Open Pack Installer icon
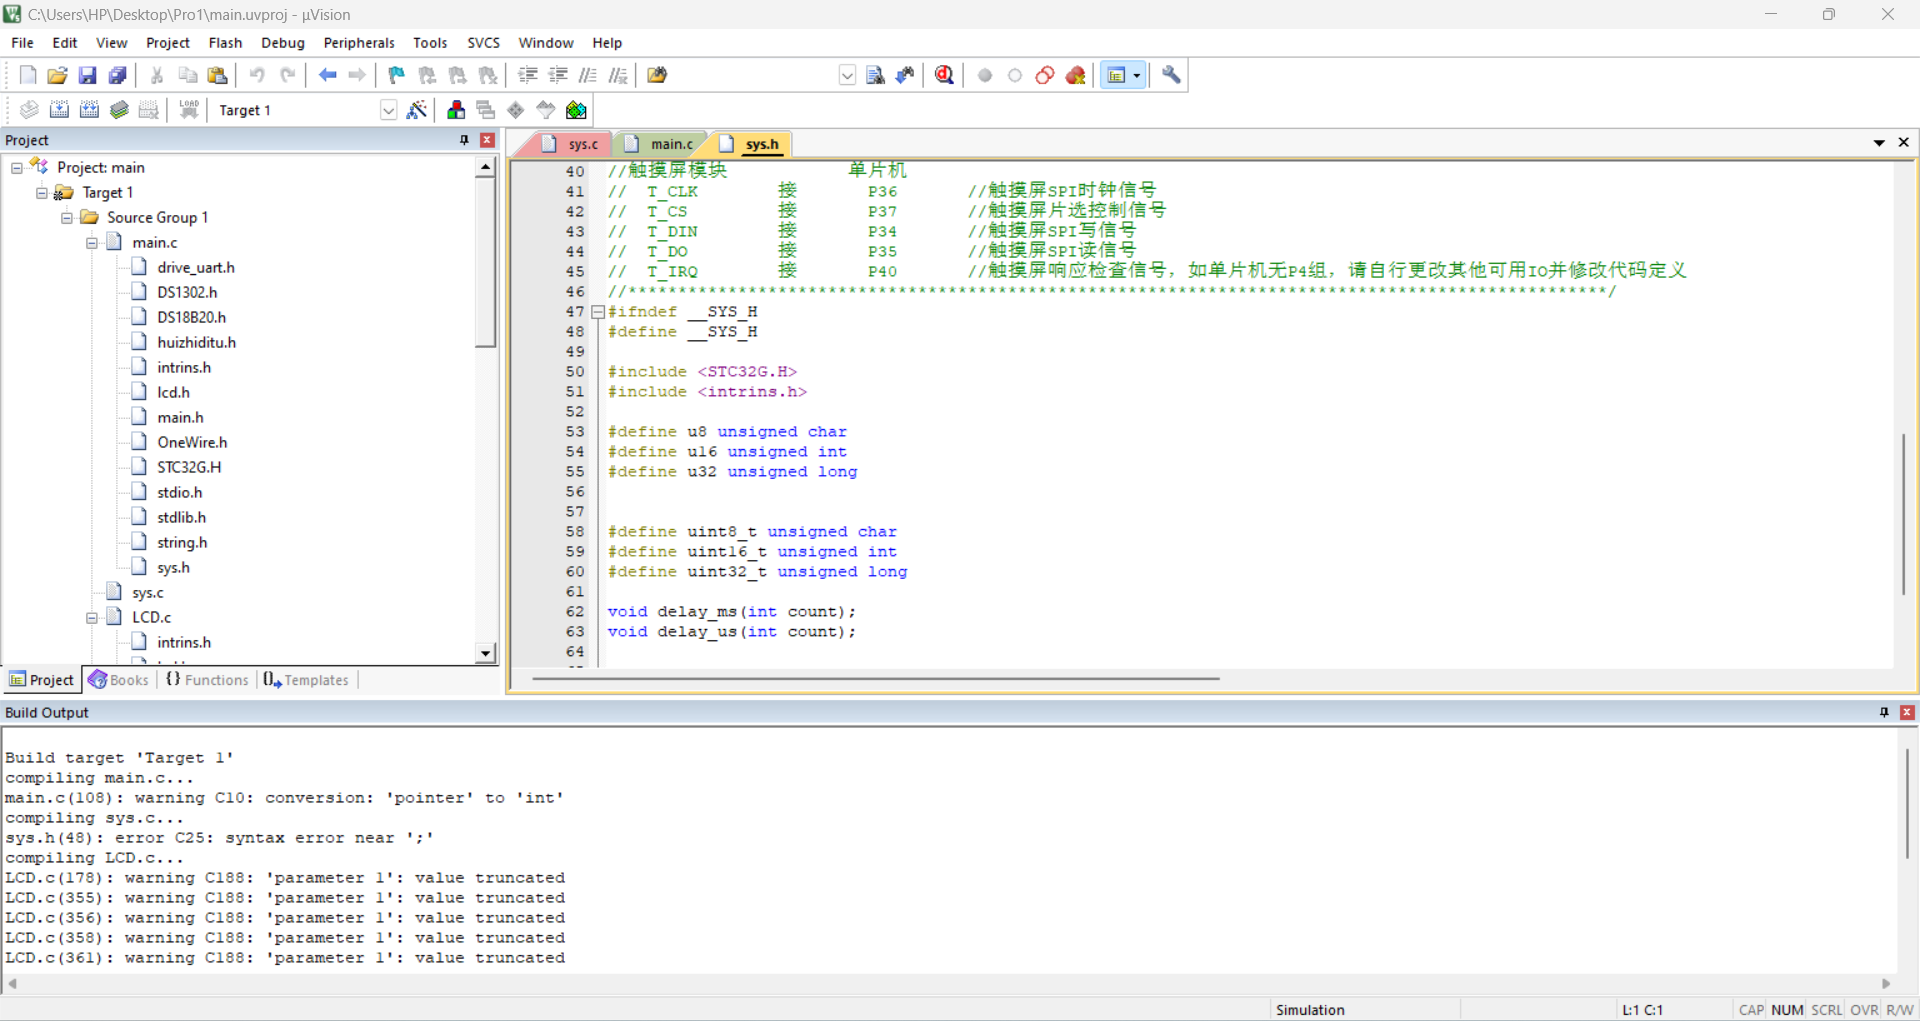Viewport: 1920px width, 1021px height. tap(576, 110)
